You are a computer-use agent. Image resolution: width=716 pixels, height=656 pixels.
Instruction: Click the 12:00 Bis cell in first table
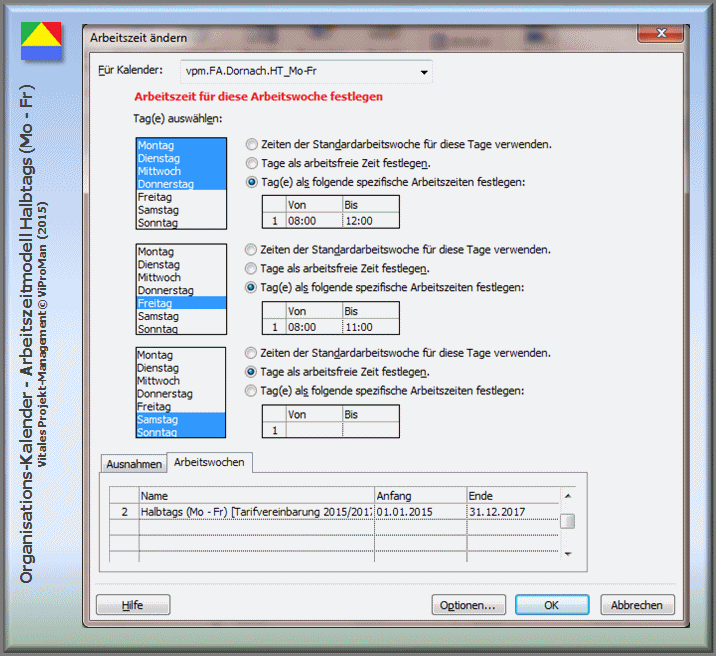tap(369, 221)
